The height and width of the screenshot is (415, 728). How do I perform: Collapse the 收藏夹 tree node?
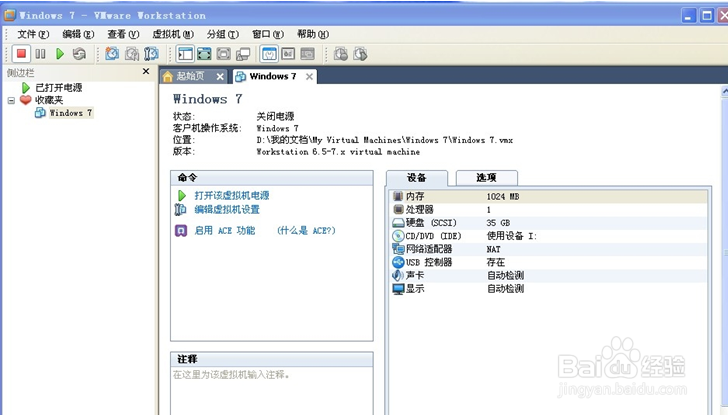pyautogui.click(x=11, y=100)
